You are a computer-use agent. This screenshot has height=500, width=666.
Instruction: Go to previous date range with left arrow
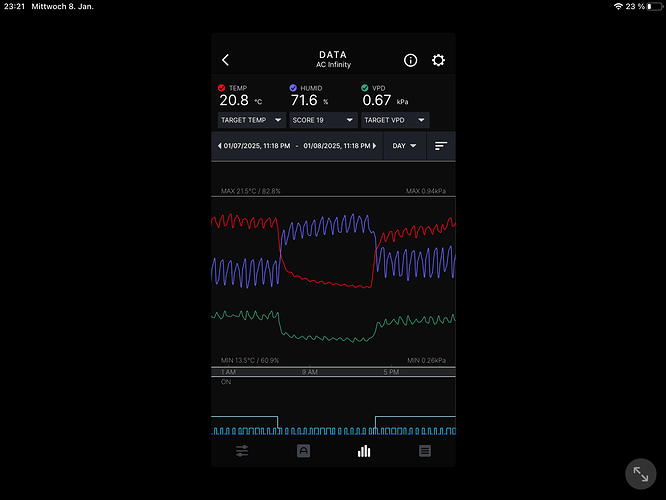(219, 146)
